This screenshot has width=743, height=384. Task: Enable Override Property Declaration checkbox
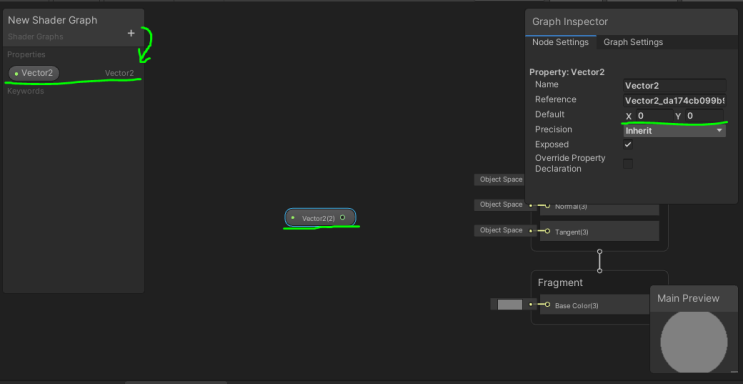click(628, 164)
